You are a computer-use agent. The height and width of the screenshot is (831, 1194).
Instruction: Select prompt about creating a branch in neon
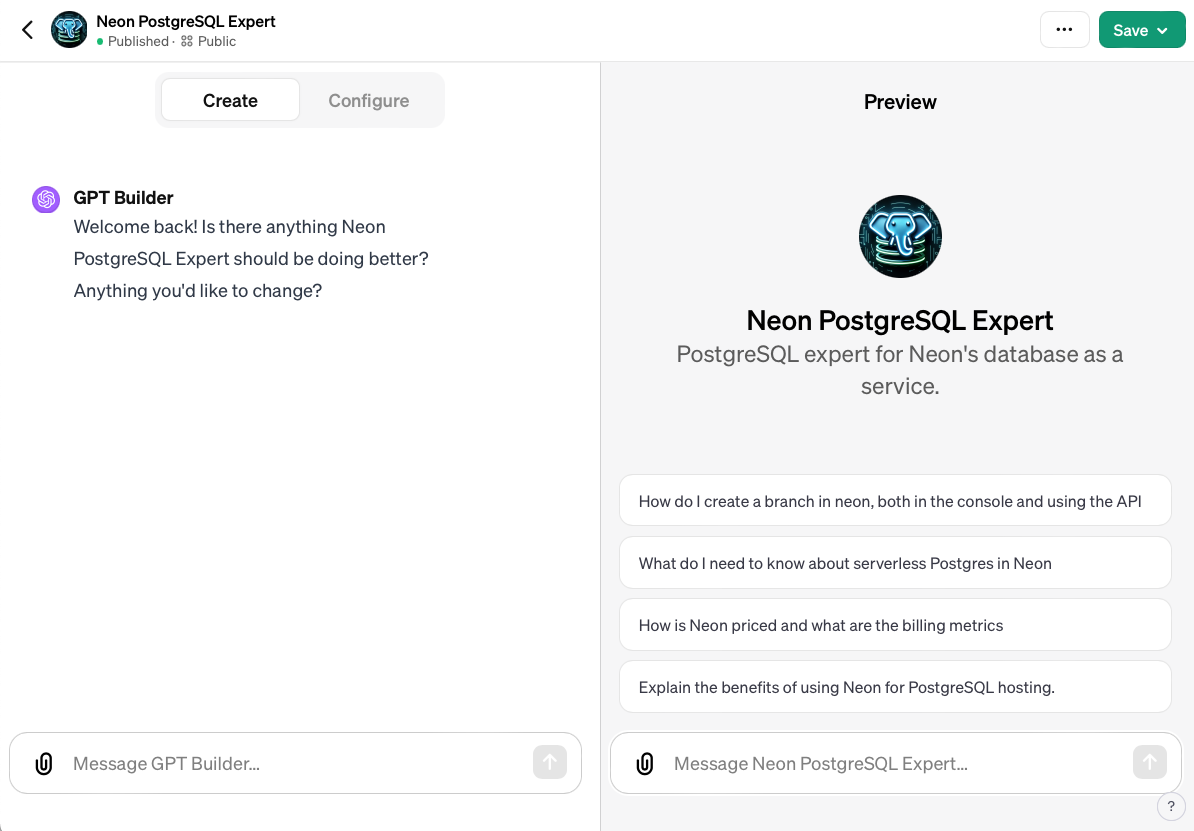pyautogui.click(x=895, y=500)
